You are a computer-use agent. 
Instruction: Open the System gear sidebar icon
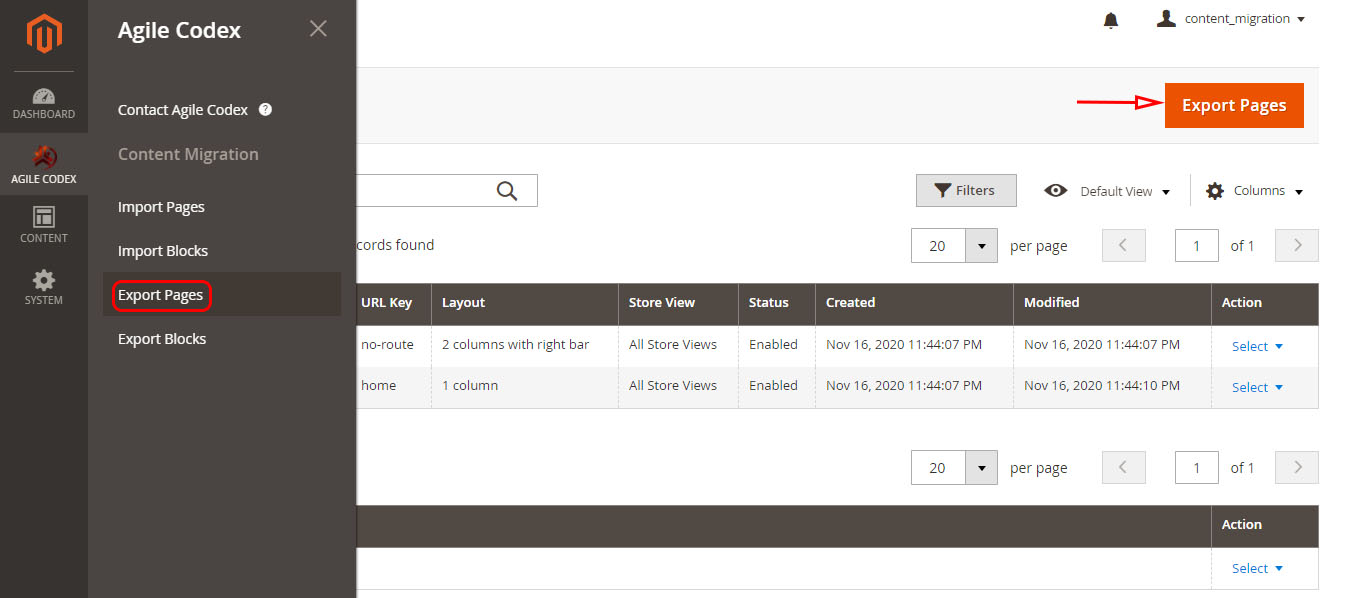point(44,286)
